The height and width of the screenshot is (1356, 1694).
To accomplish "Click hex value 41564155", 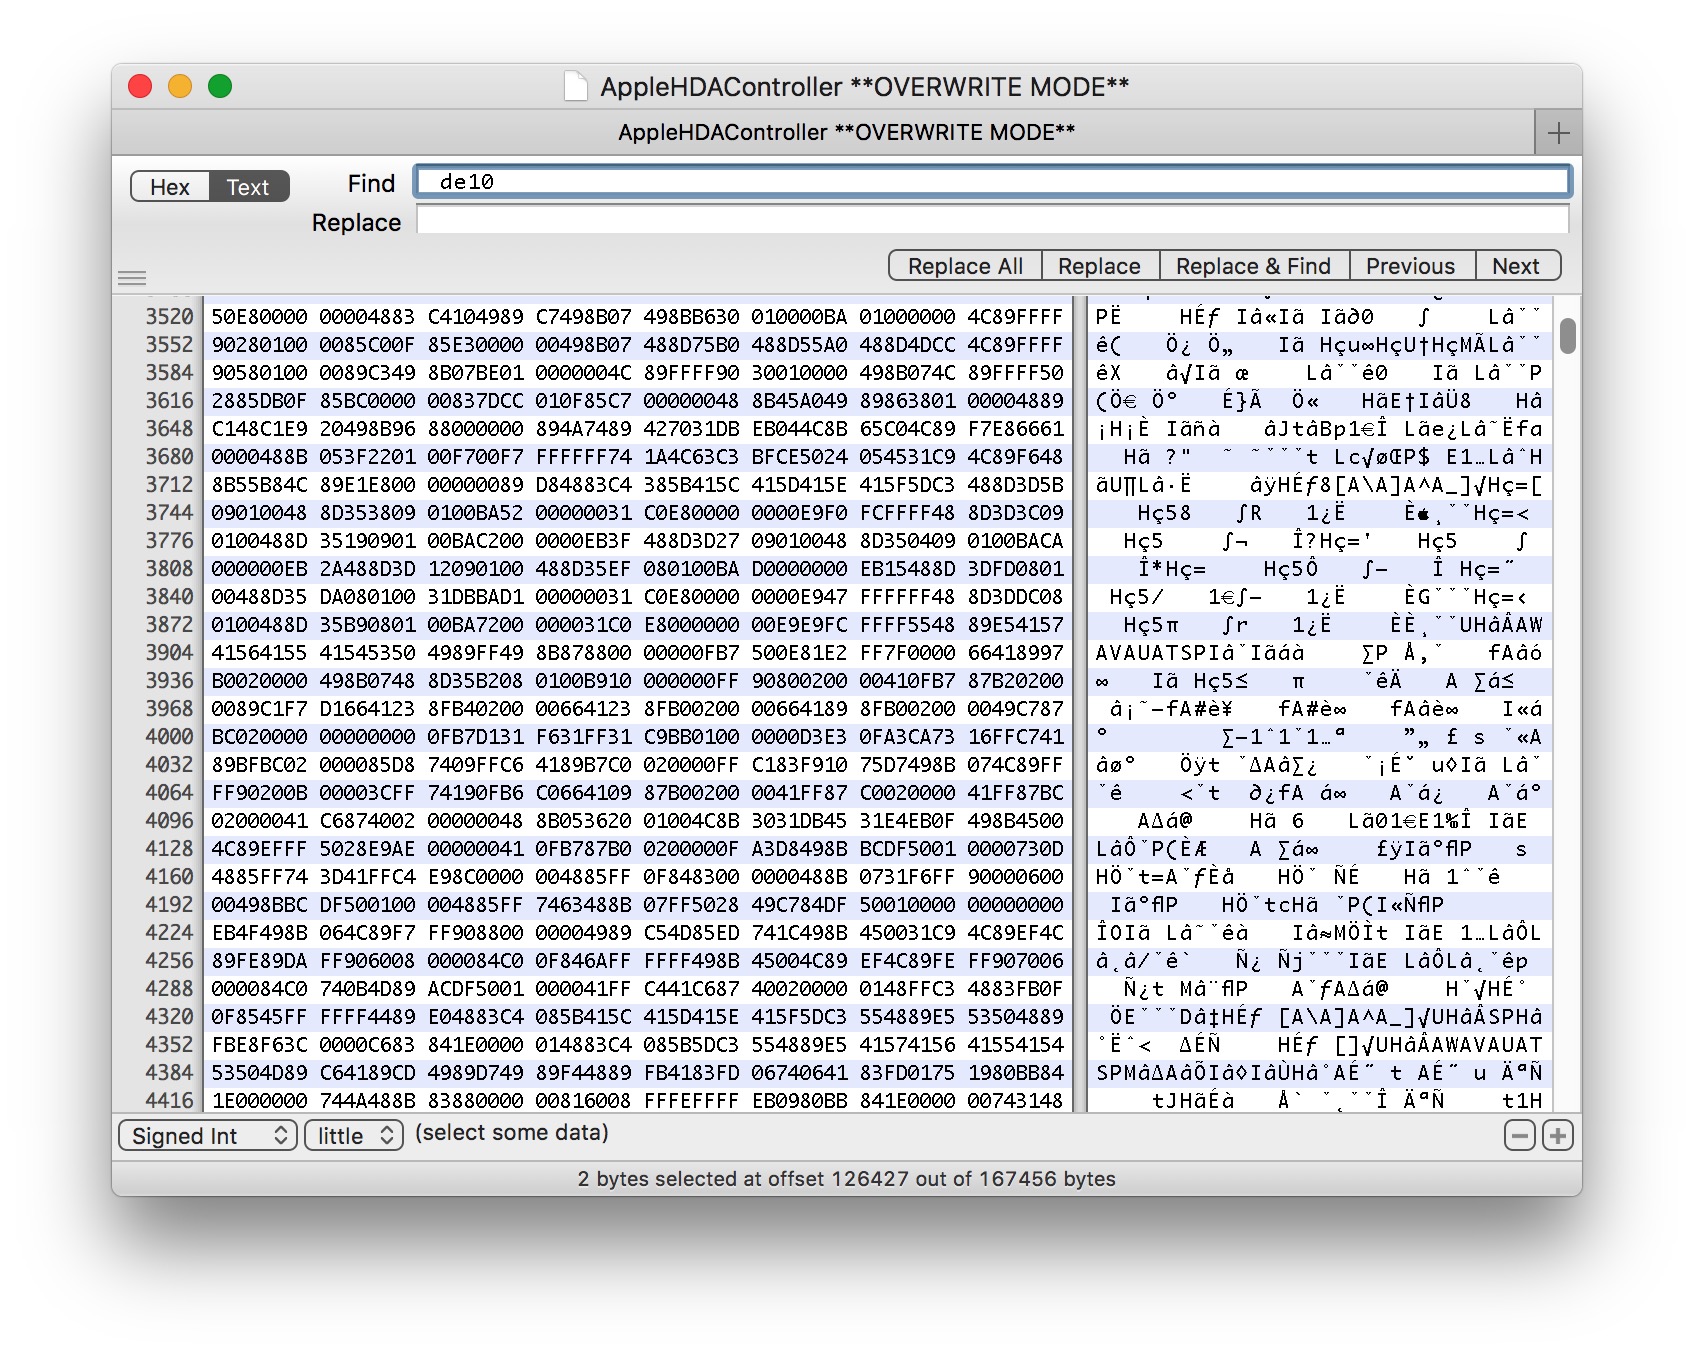I will (x=260, y=653).
